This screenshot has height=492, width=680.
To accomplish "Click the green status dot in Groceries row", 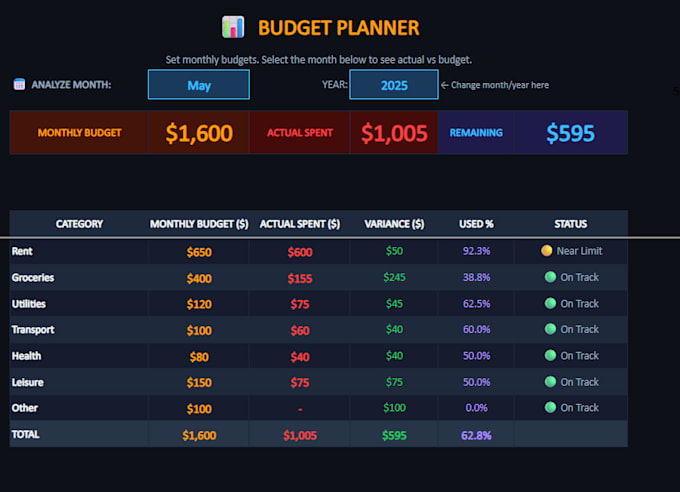I will point(550,277).
